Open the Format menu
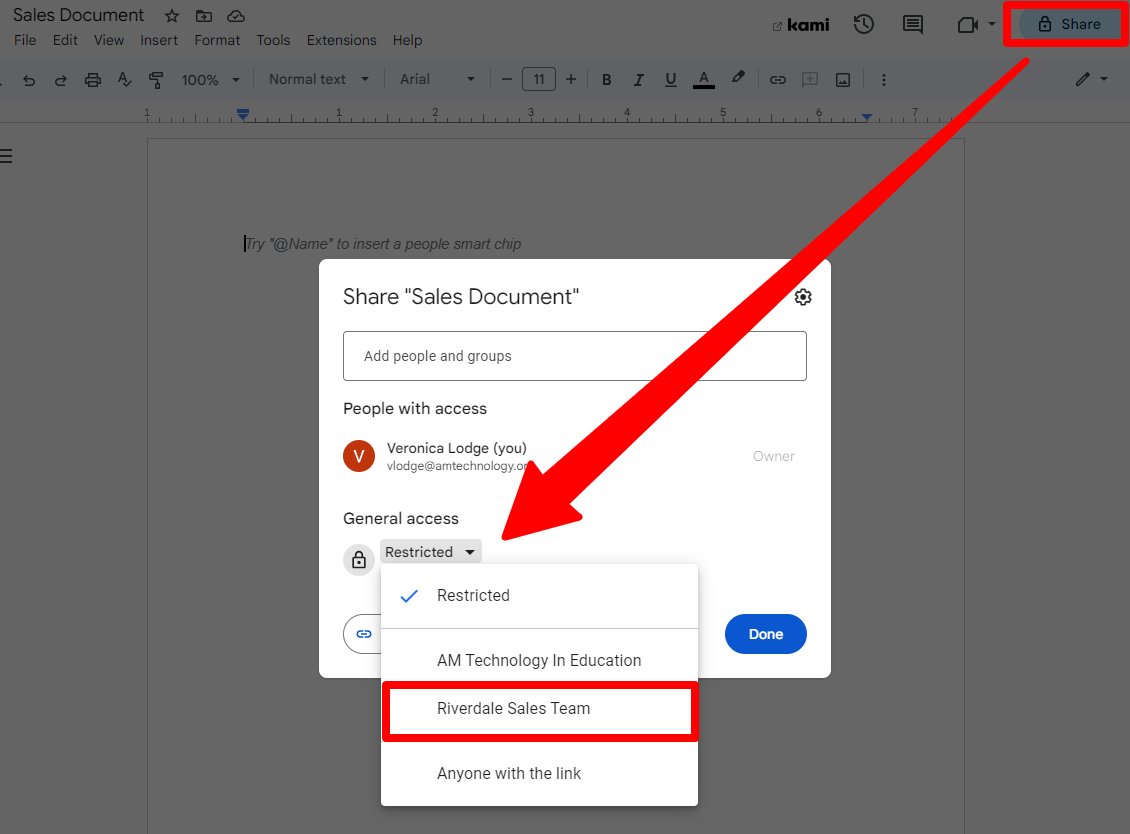This screenshot has height=834, width=1130. click(217, 40)
